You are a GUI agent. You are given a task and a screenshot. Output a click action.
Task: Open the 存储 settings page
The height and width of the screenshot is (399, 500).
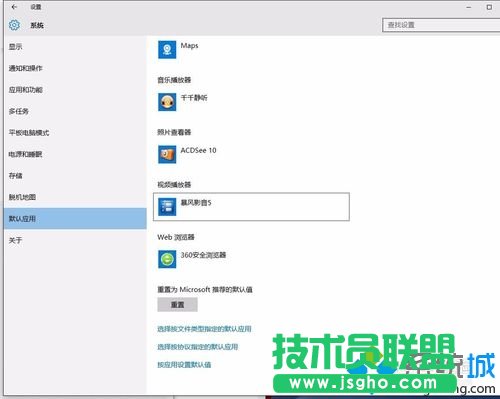[x=75, y=176]
